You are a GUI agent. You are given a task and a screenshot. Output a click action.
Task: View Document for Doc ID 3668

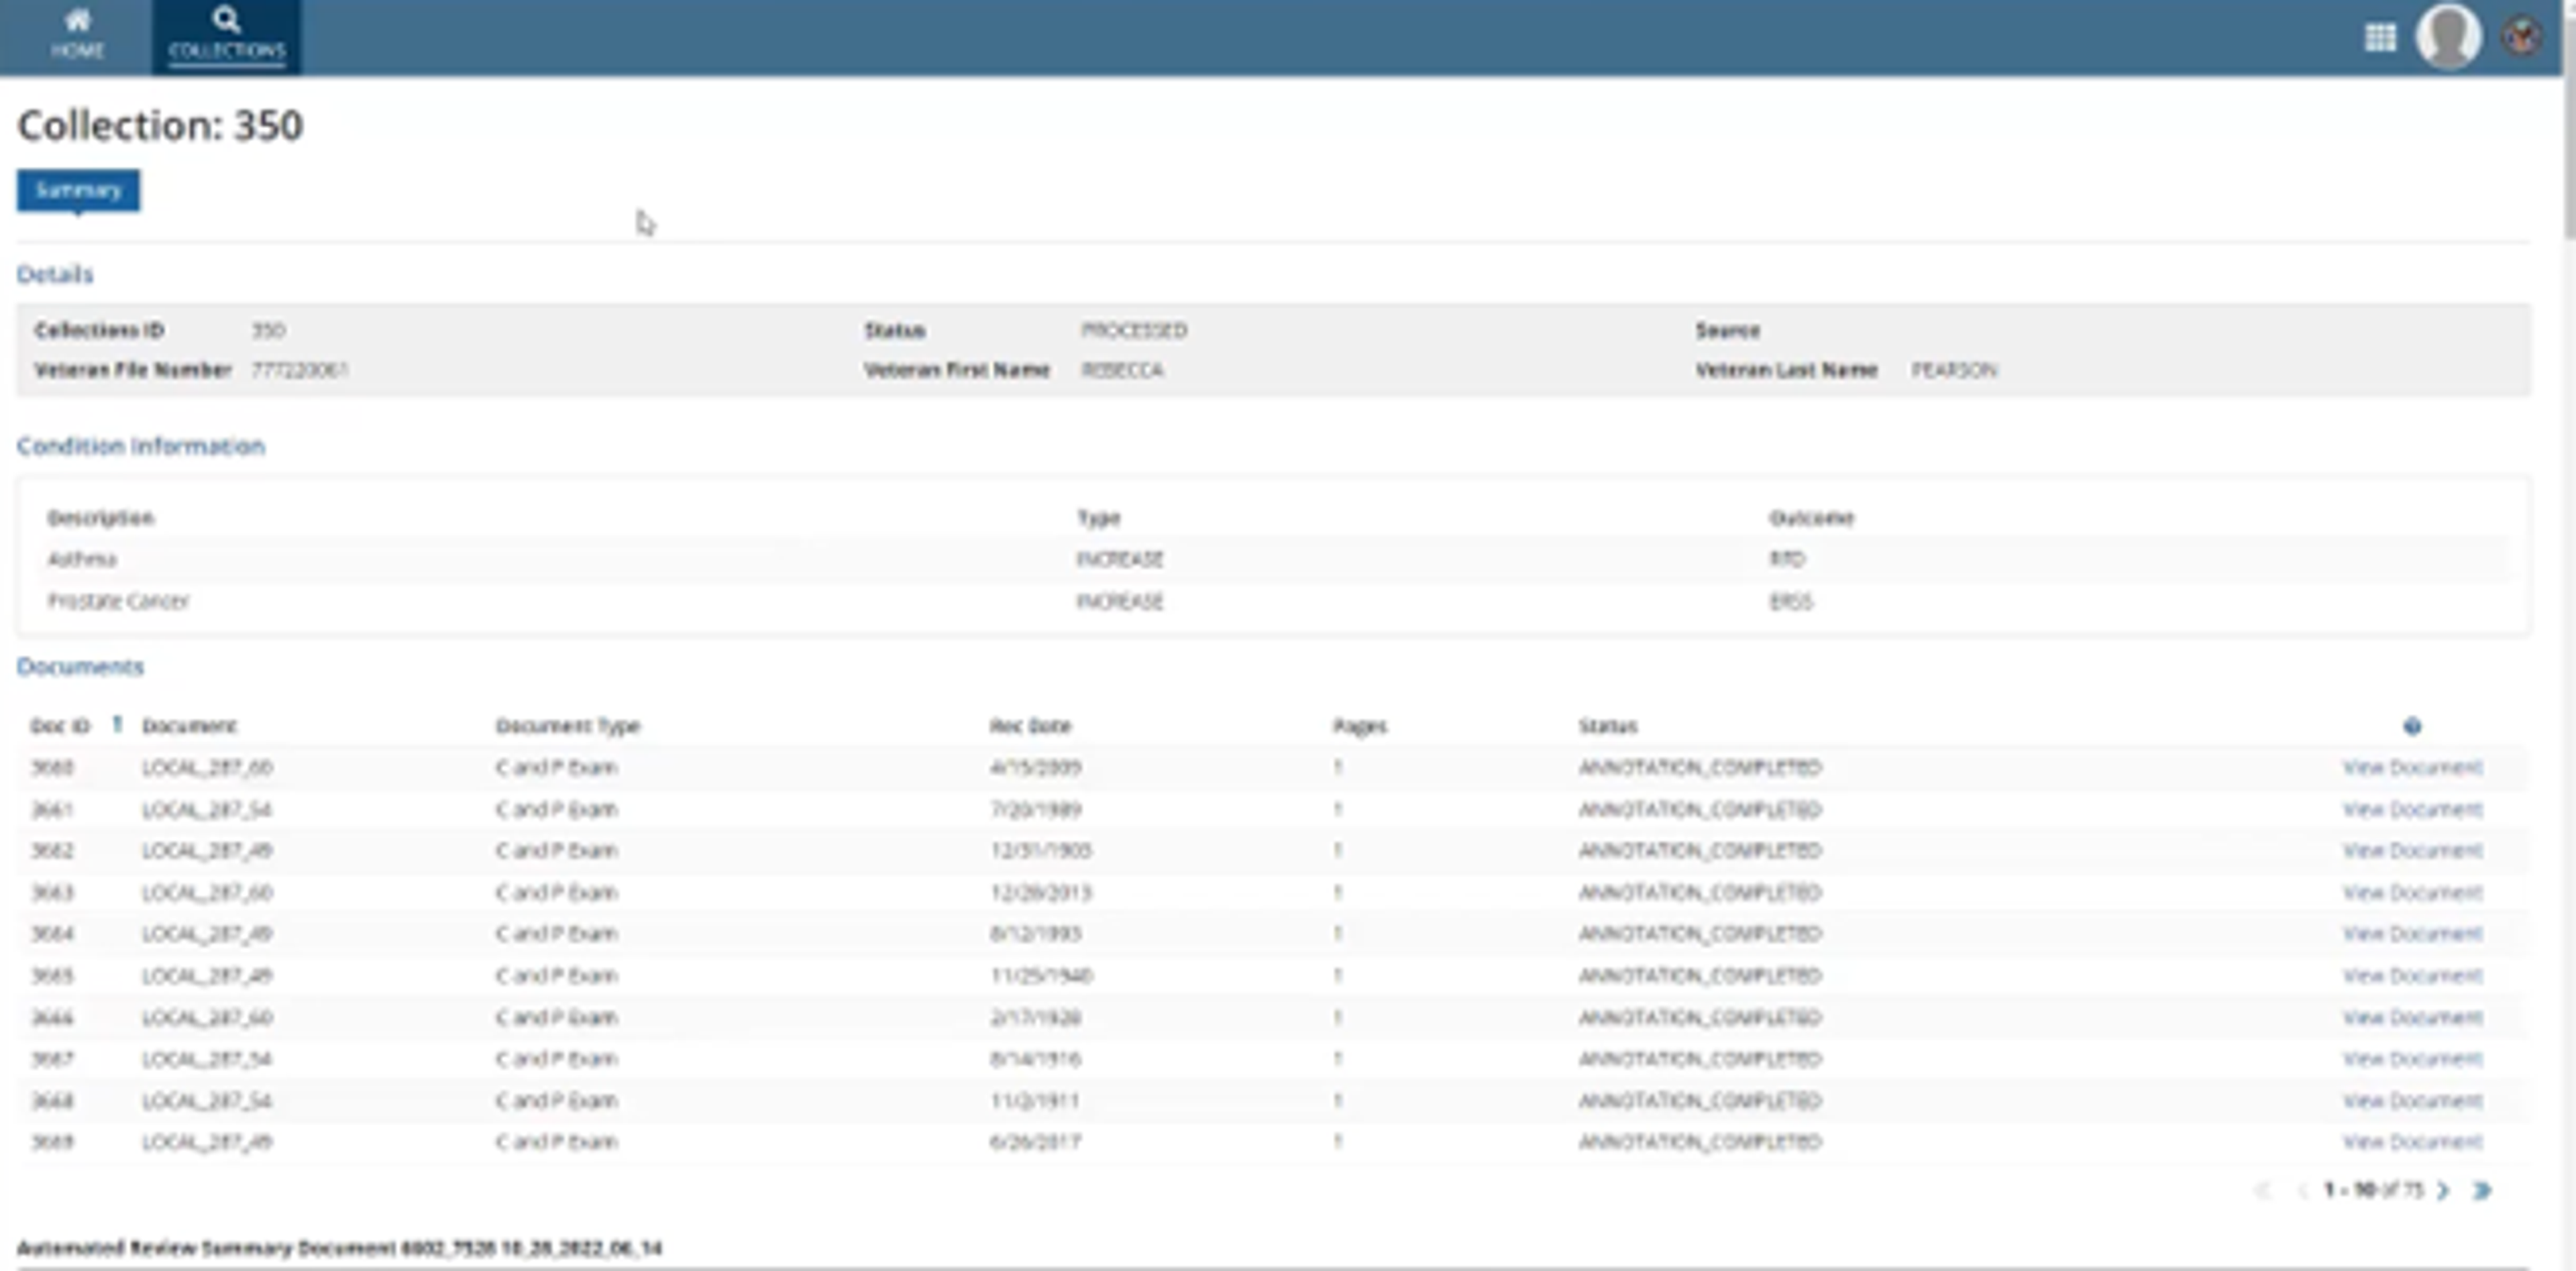[2412, 1100]
